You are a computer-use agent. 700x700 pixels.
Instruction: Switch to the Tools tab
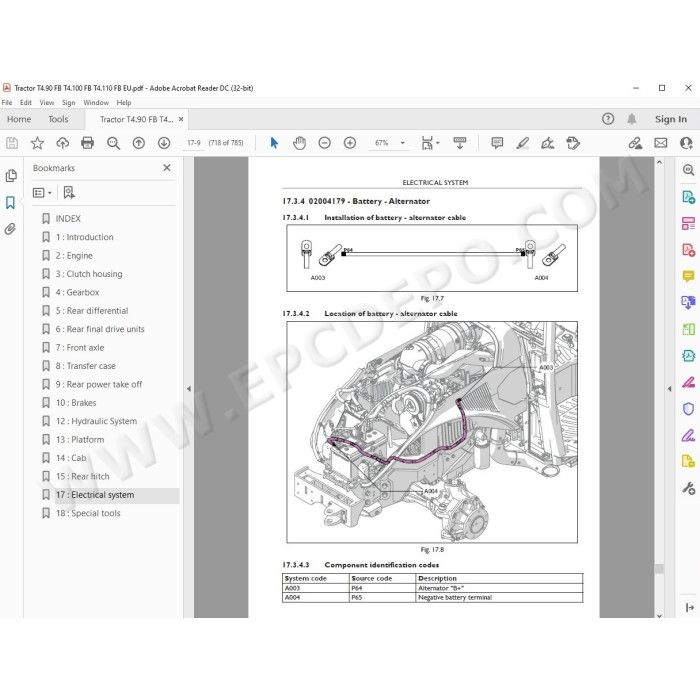pyautogui.click(x=58, y=119)
